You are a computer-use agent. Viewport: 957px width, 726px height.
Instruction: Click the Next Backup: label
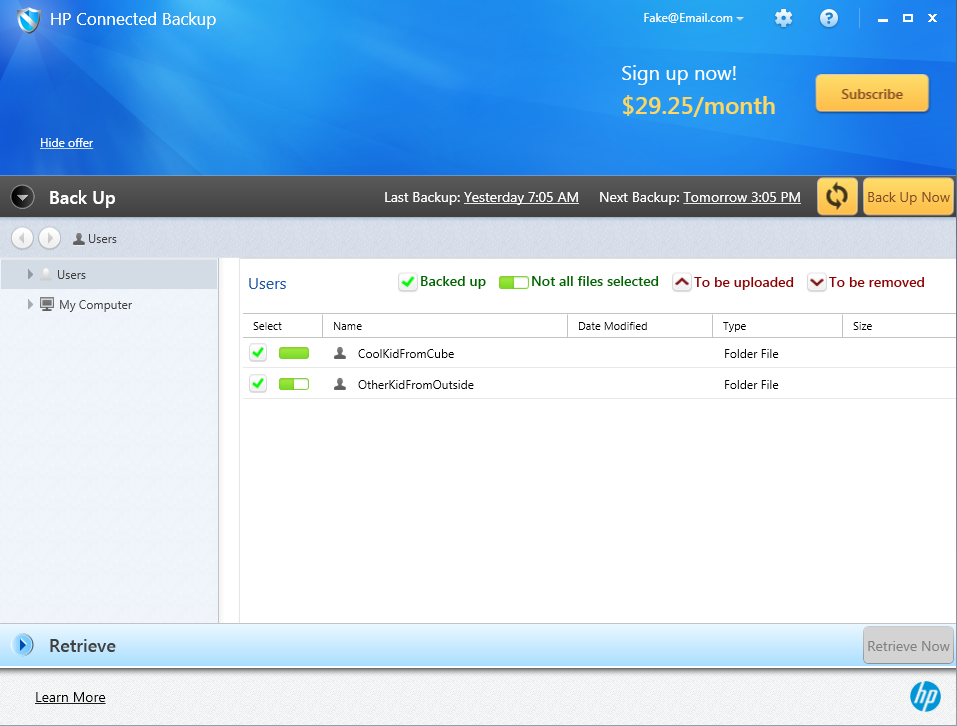tap(639, 197)
